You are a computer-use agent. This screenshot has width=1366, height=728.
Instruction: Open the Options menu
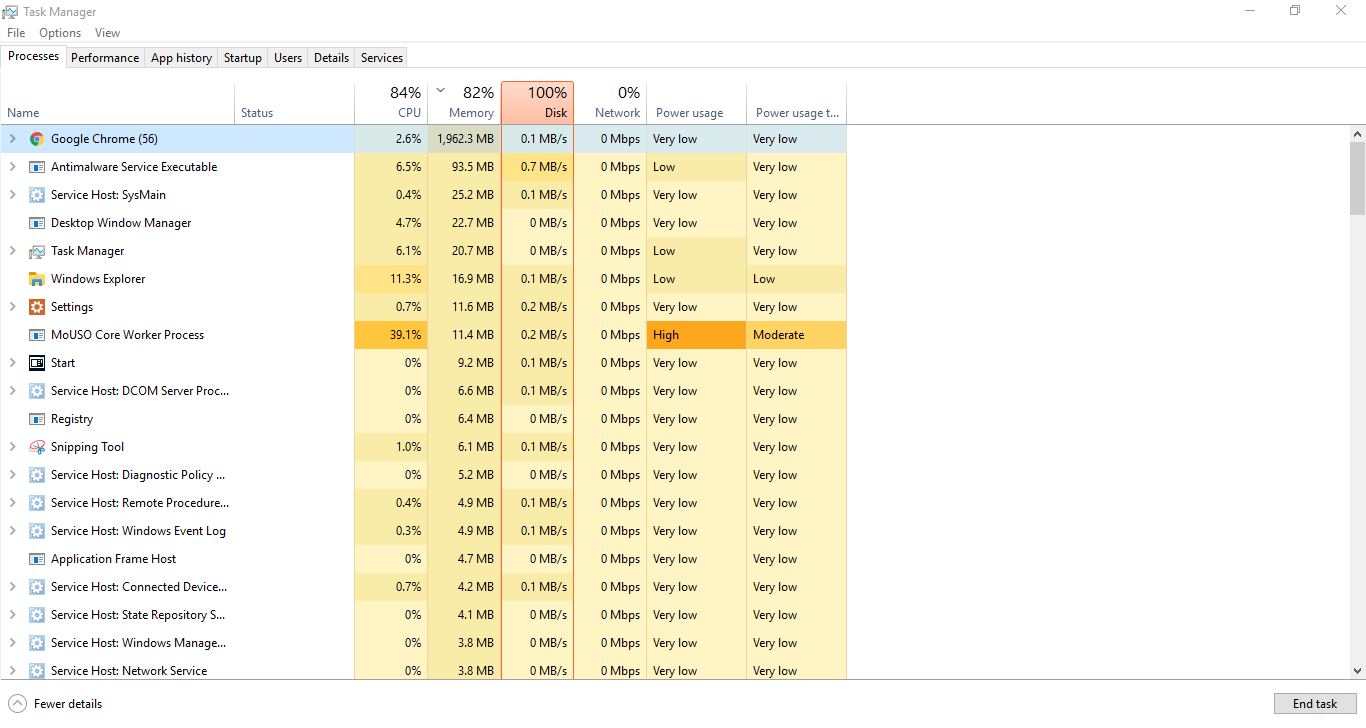coord(60,33)
